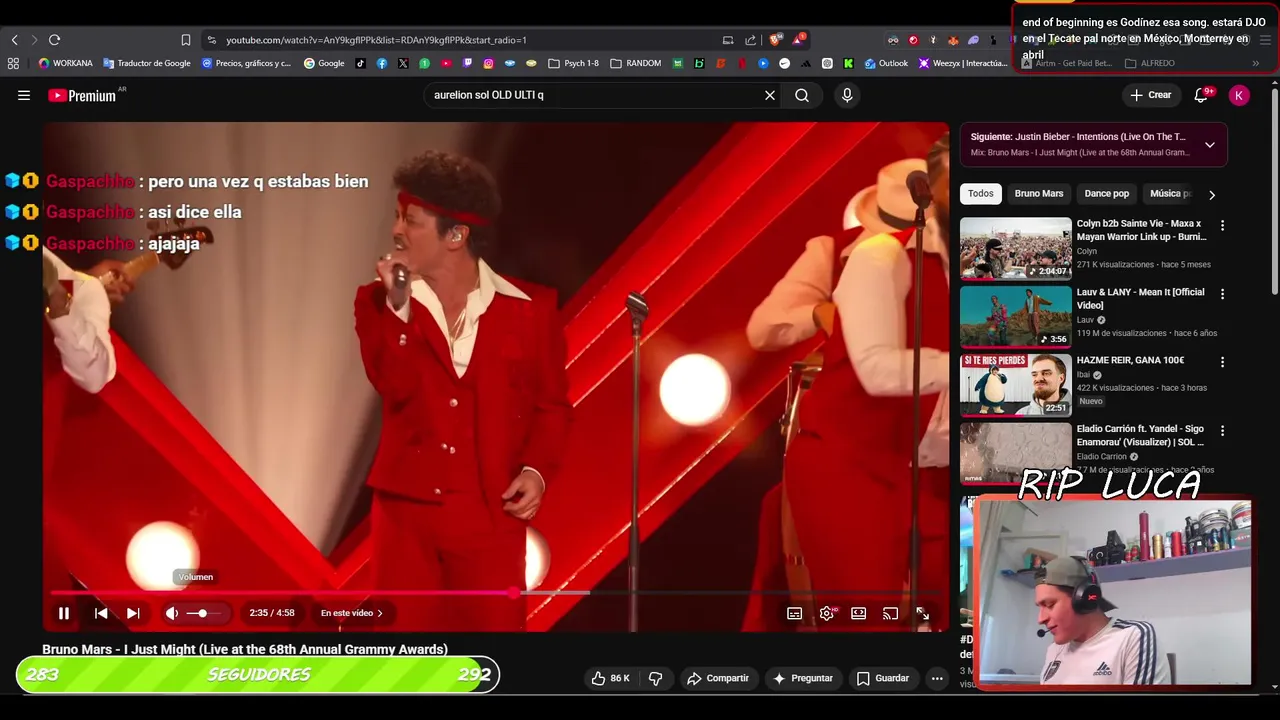Collapse the Siguiente mix panel
Image resolution: width=1280 pixels, height=720 pixels.
pos(1210,144)
